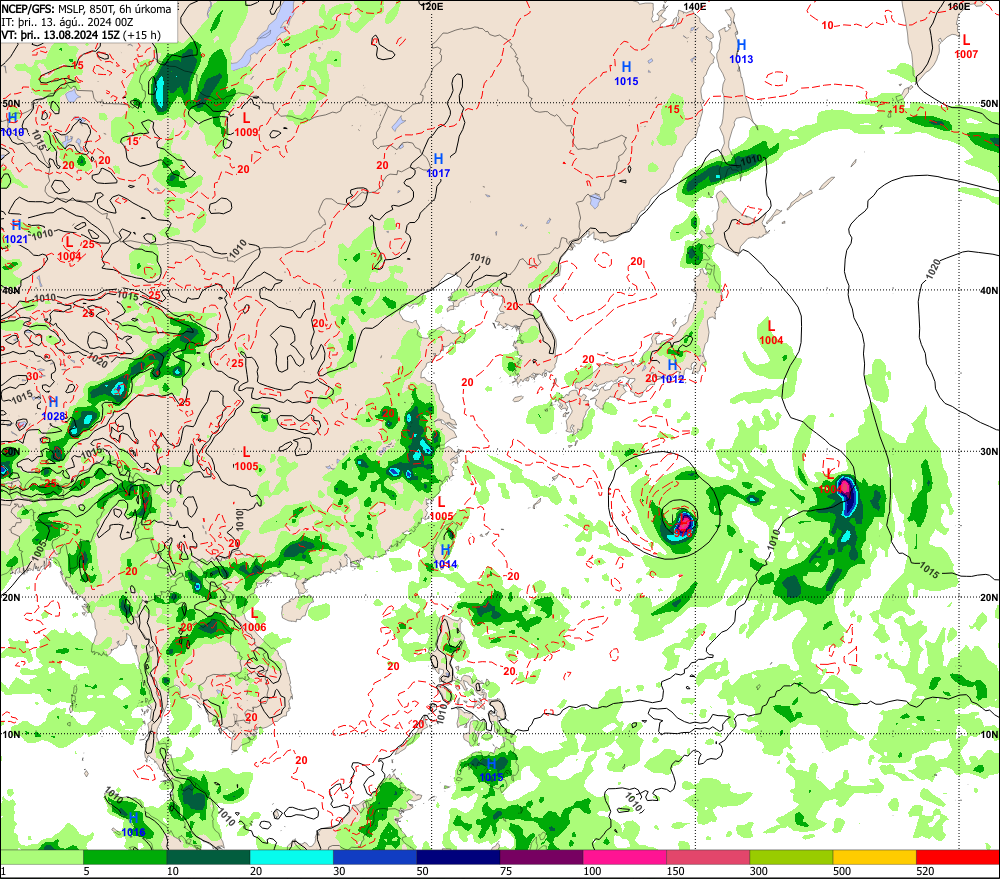The image size is (1000, 879).
Task: Click the dark green 10–20 legend swatch
Action: [x=209, y=857]
